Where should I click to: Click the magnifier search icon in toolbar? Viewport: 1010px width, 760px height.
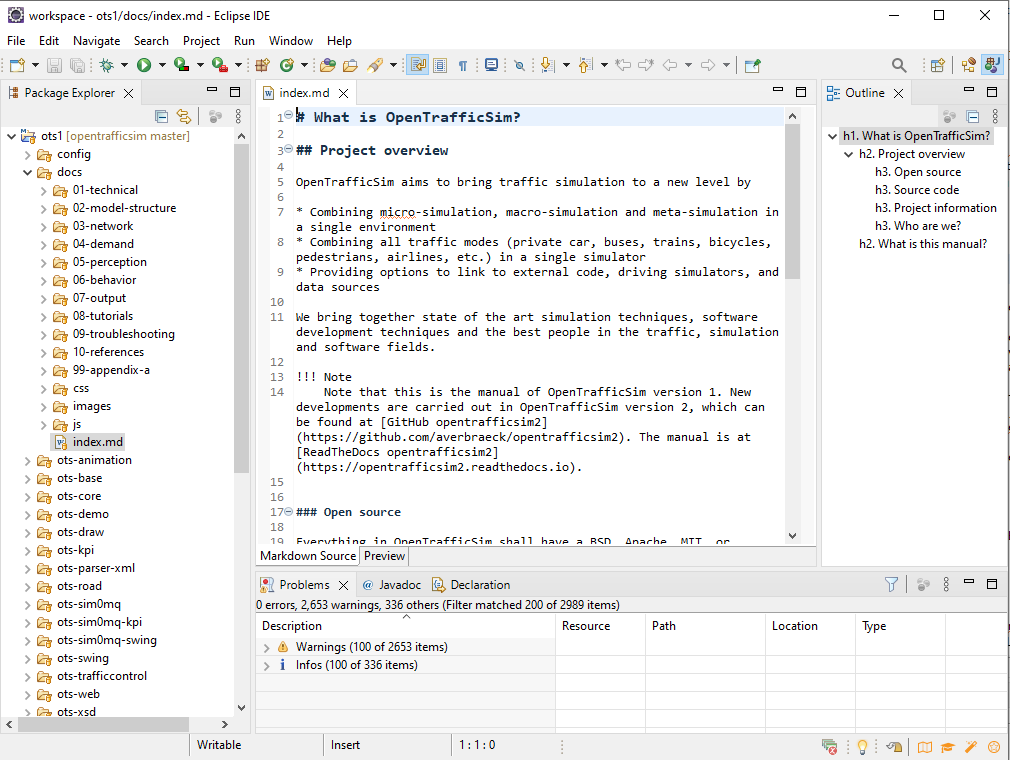pyautogui.click(x=899, y=65)
